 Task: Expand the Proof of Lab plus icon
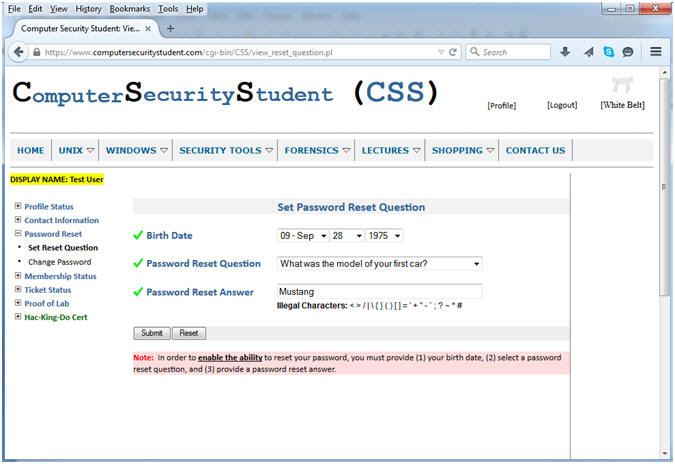click(18, 303)
